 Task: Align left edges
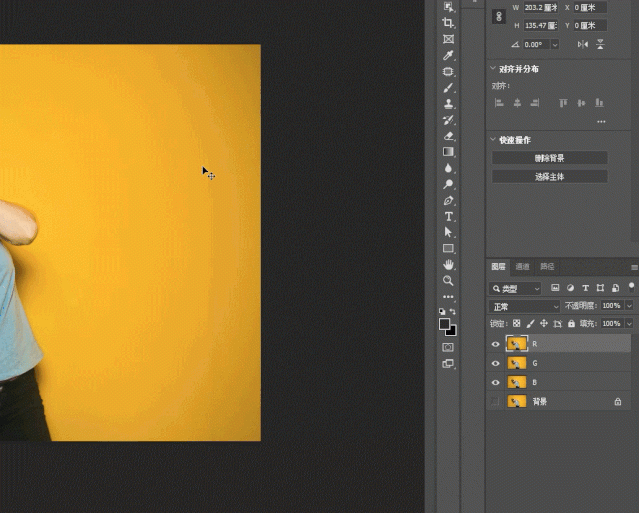point(499,103)
